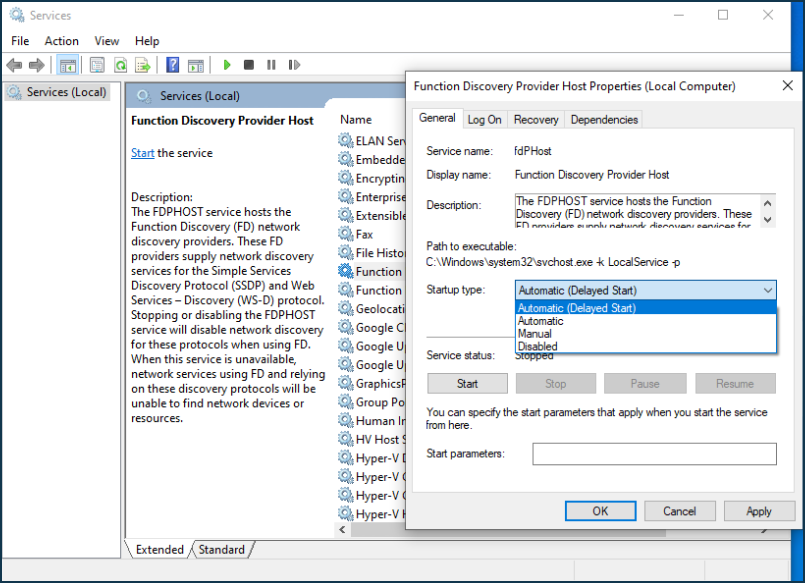
Task: Collapse the Startup type combo box arrow
Action: (x=768, y=290)
